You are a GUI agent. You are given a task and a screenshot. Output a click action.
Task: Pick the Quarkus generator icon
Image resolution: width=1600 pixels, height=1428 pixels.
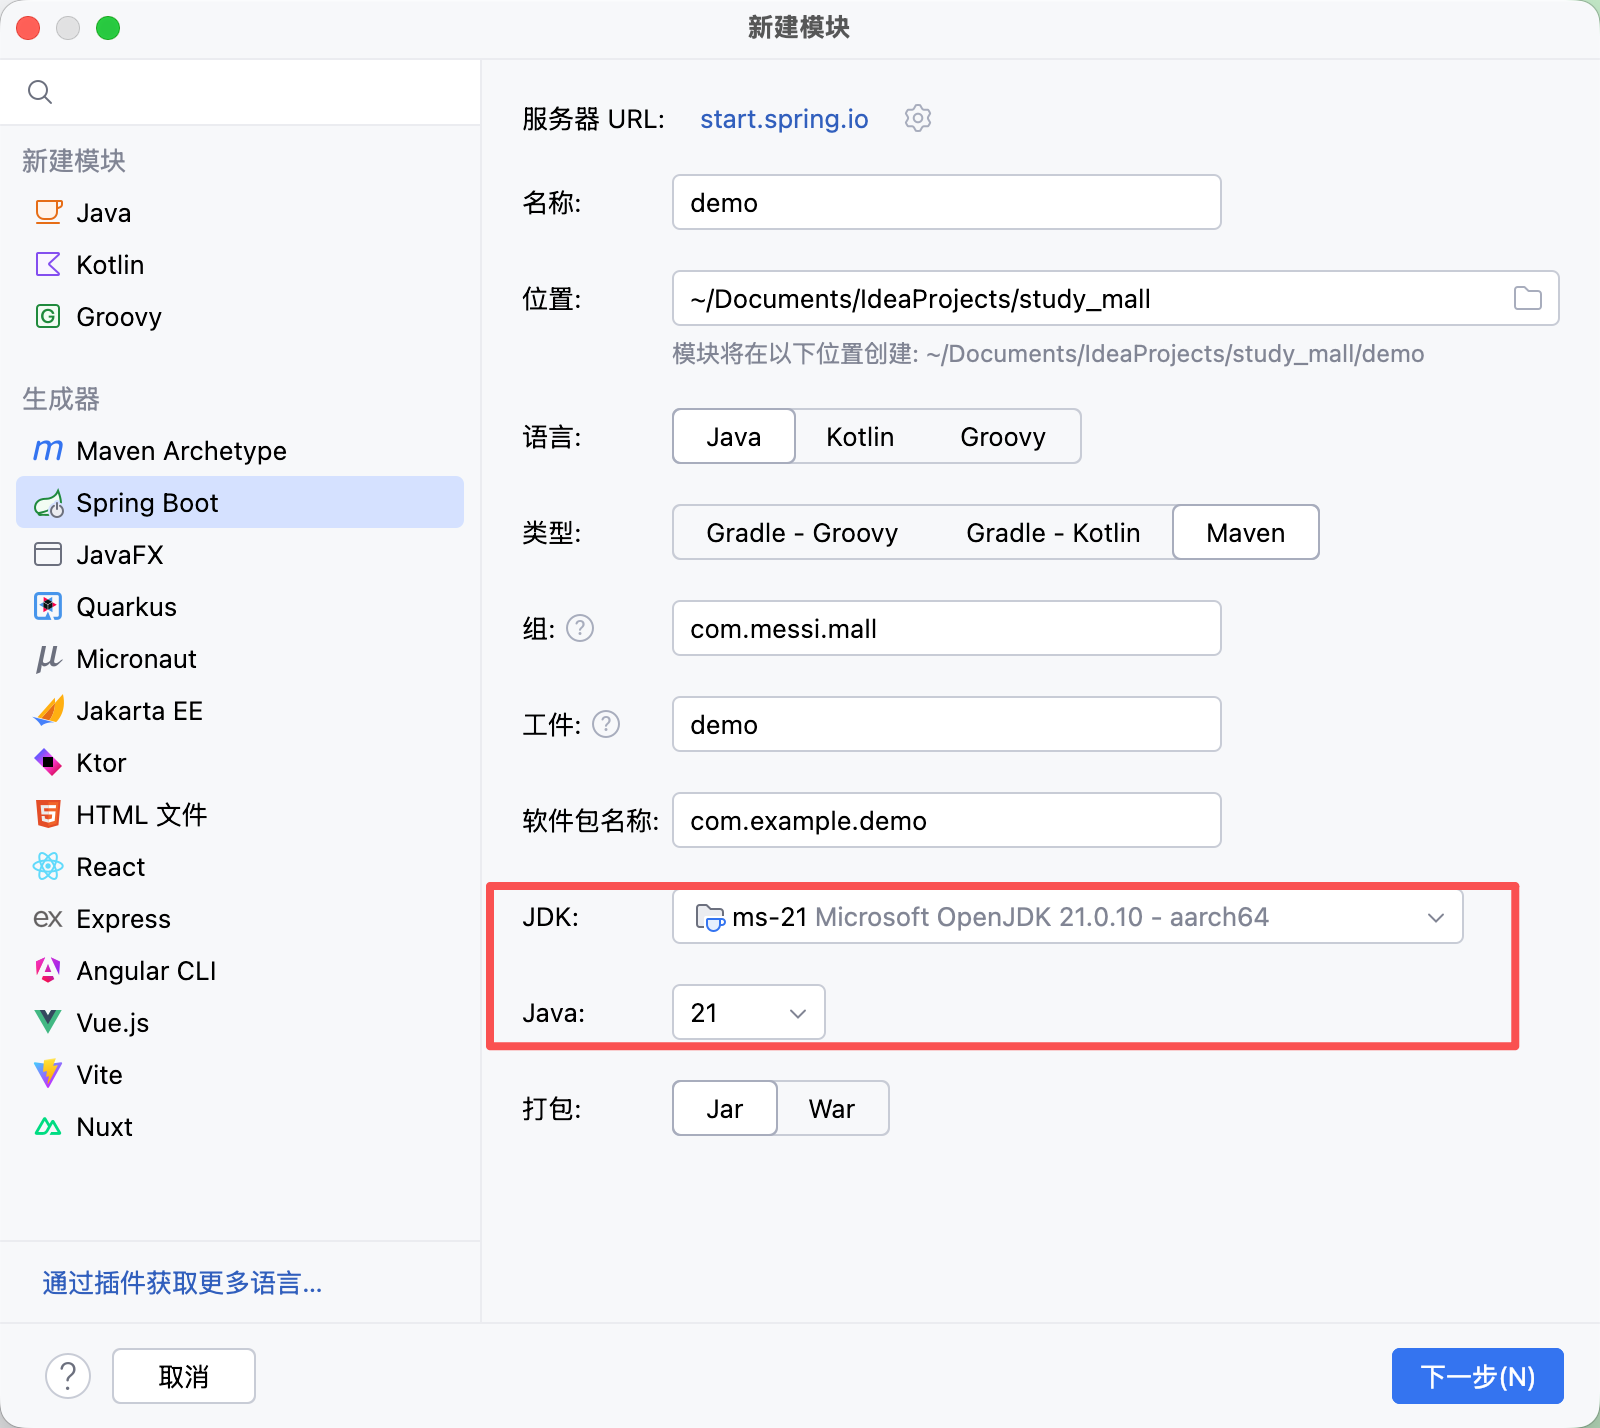point(48,606)
